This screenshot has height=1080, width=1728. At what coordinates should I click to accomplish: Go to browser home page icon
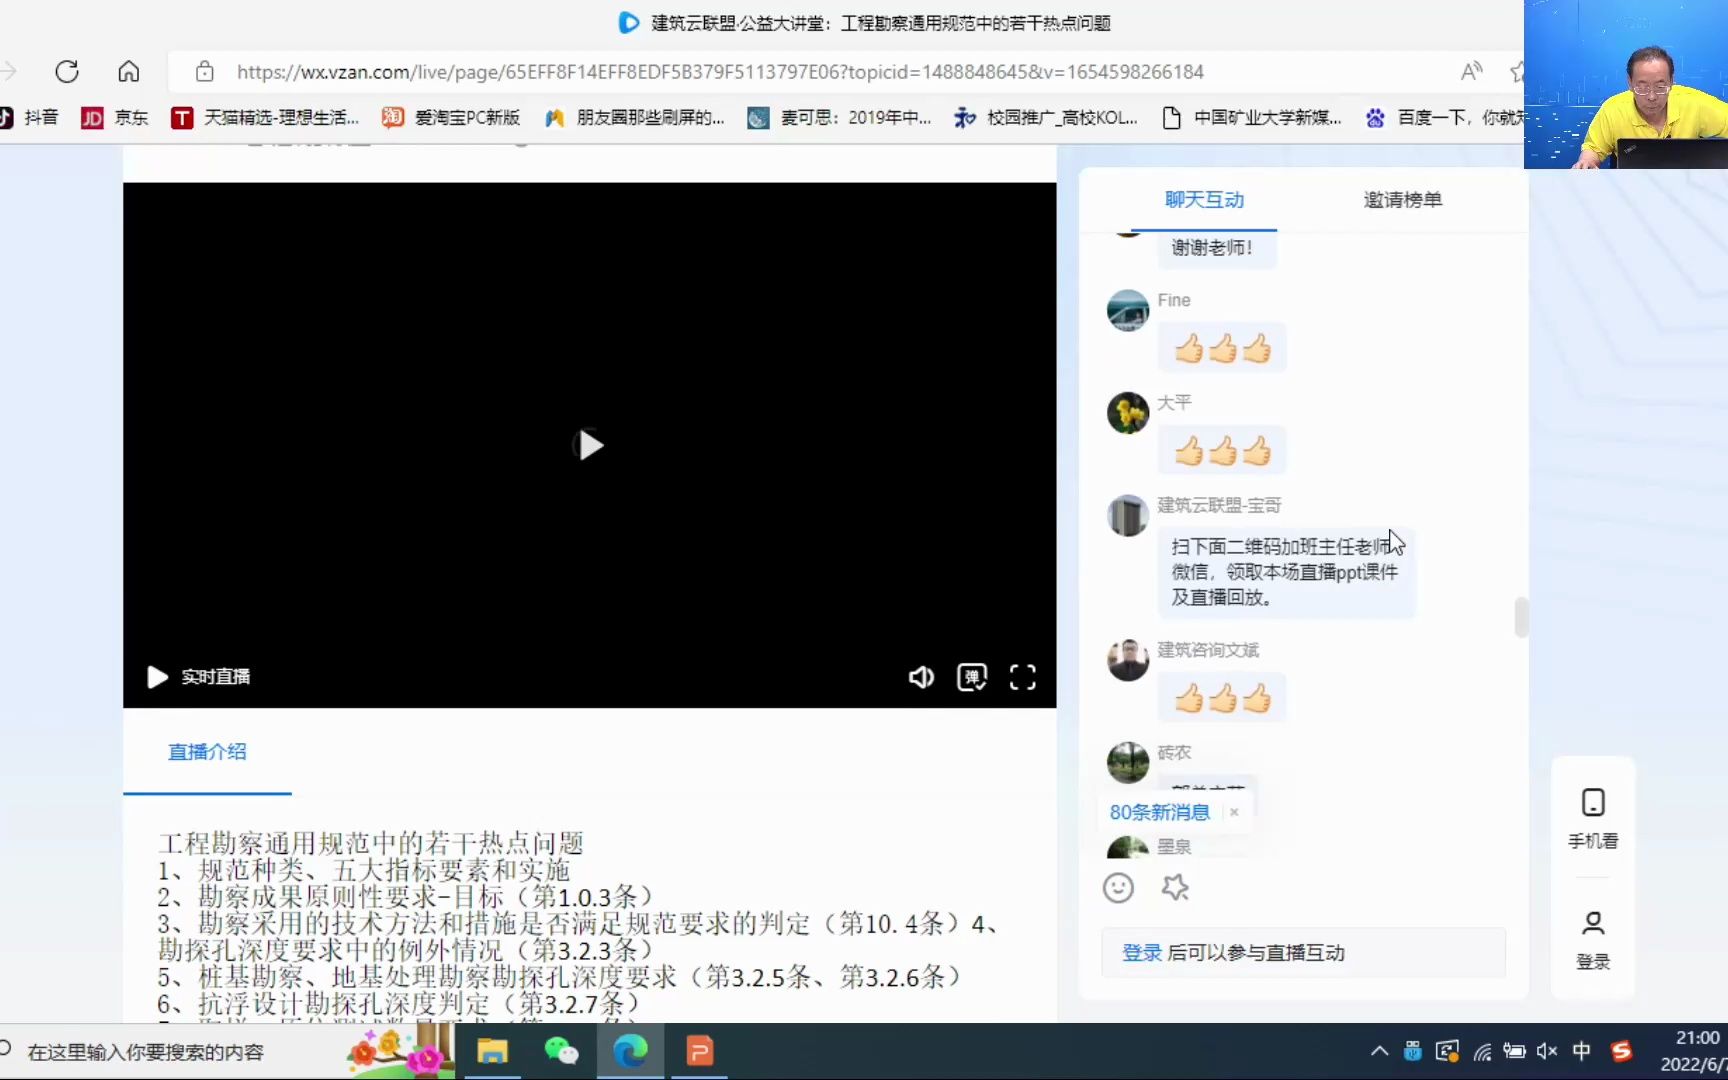point(129,72)
